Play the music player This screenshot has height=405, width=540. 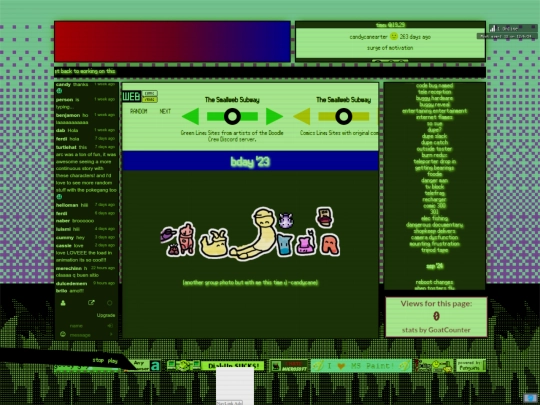tap(113, 361)
